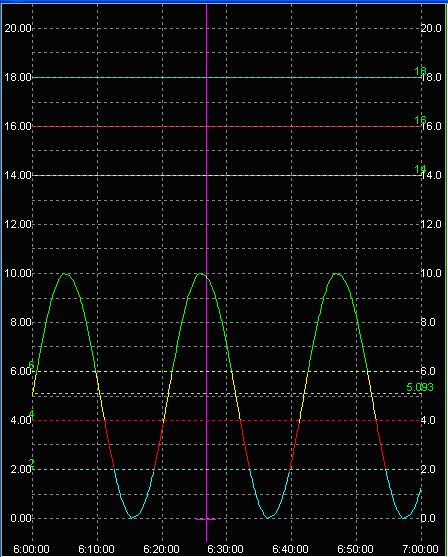Click the 6:30:00 time axis label
Screen dimensions: 448x557
pyautogui.click(x=225, y=549)
